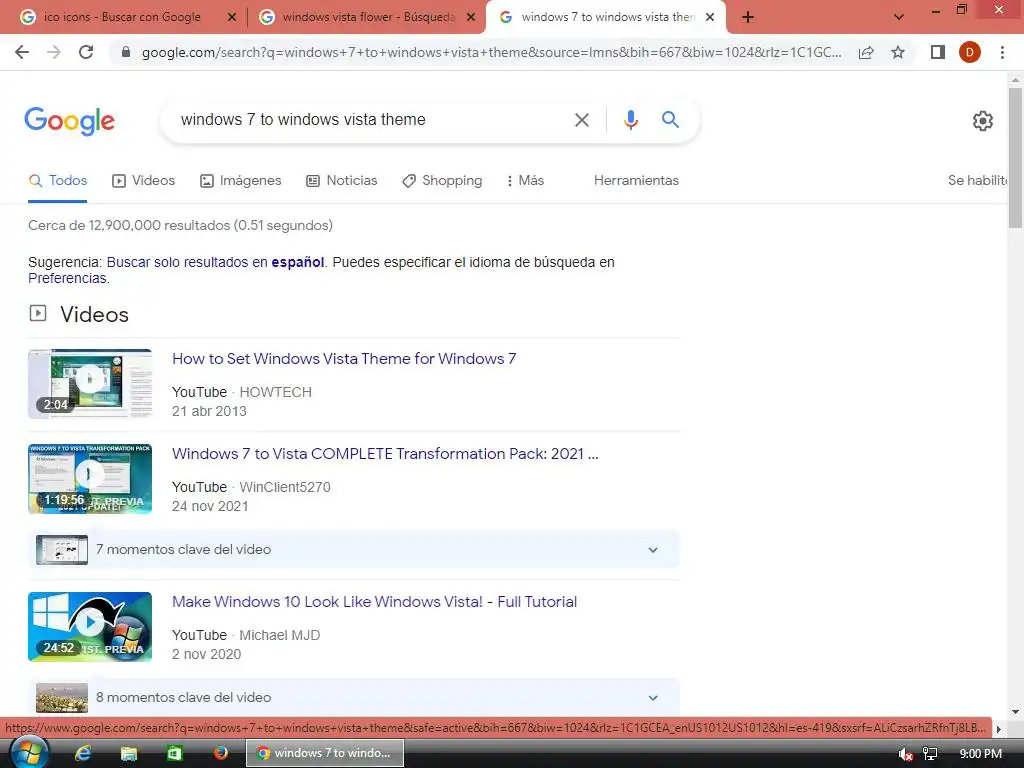Screen dimensions: 1024x768
Task: Close the 'ico icons' tab
Action: click(x=232, y=17)
